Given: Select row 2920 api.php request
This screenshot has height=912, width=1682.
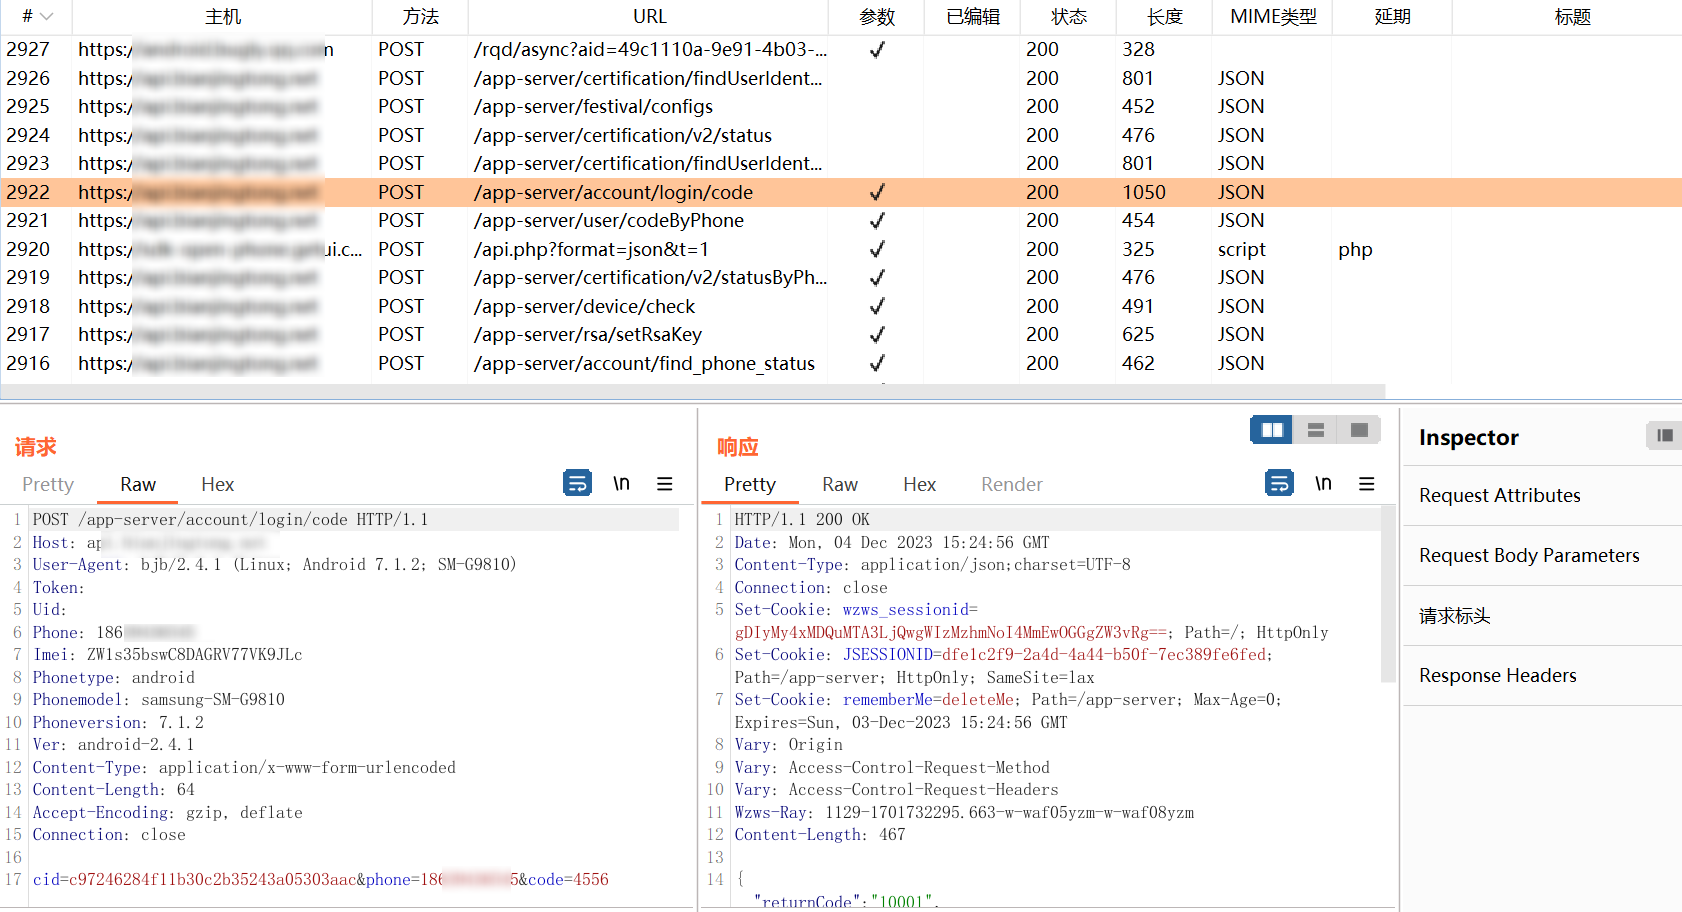Looking at the screenshot, I should tap(841, 249).
